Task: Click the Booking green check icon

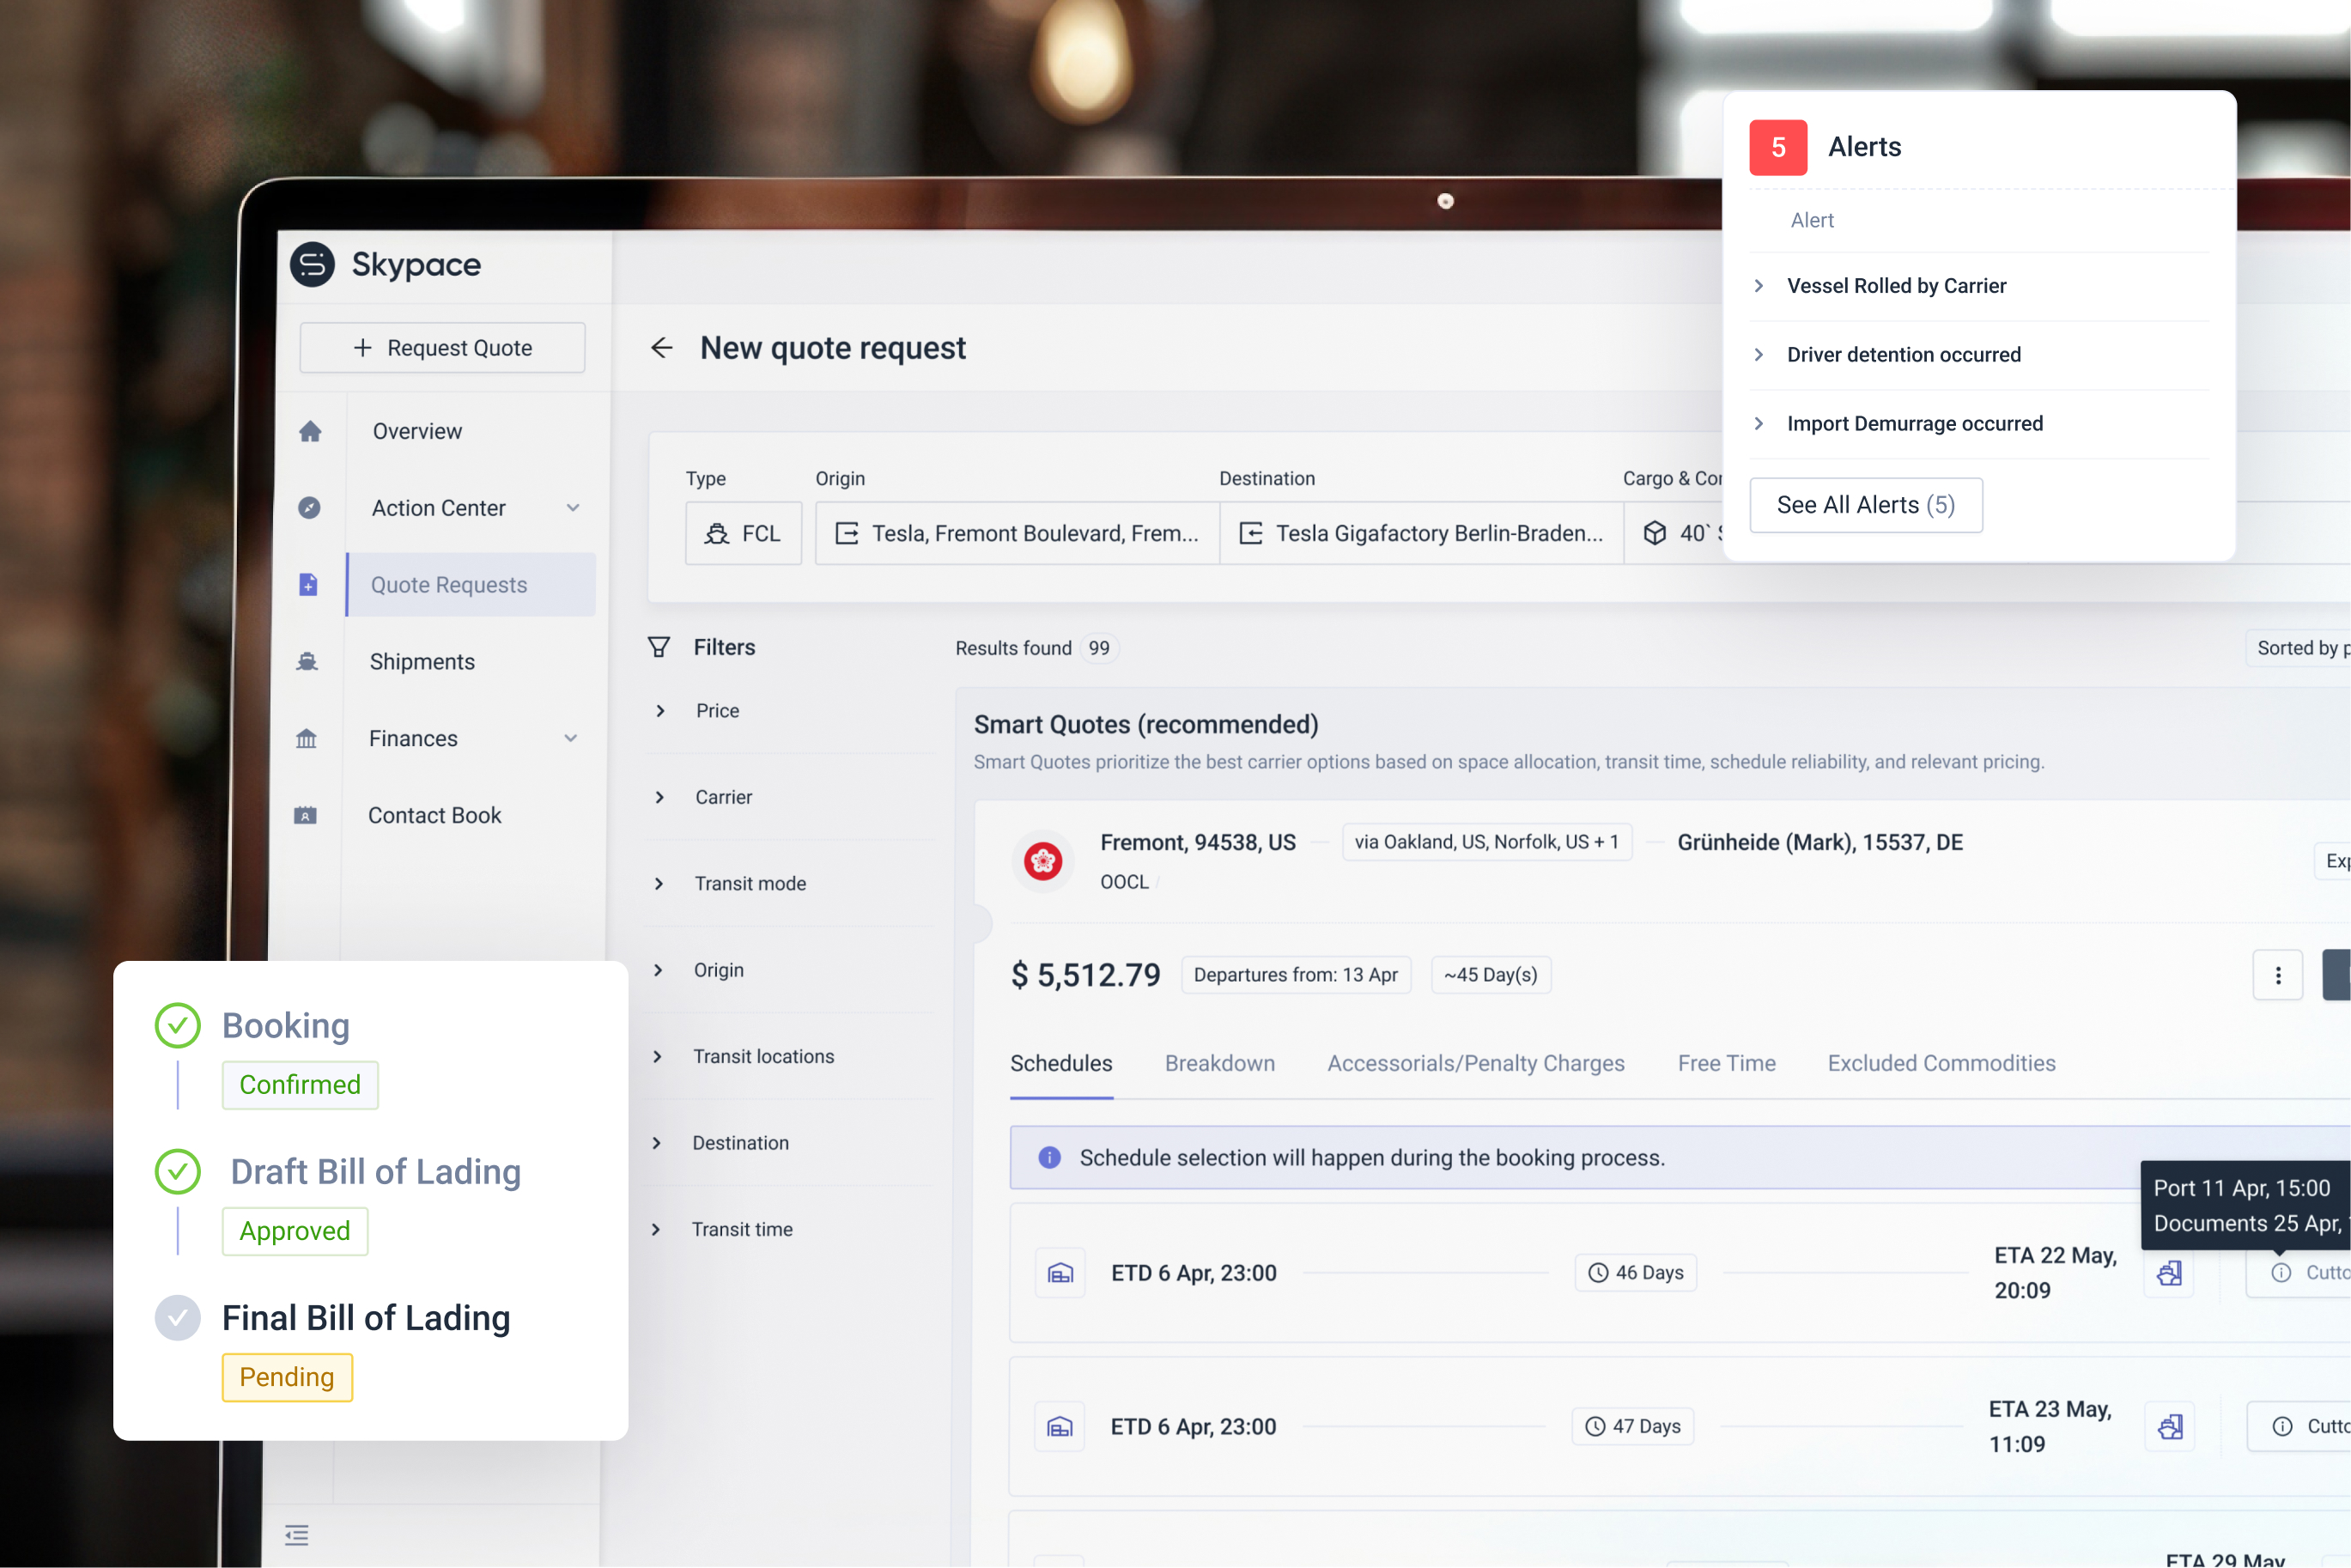Action: pos(177,1025)
